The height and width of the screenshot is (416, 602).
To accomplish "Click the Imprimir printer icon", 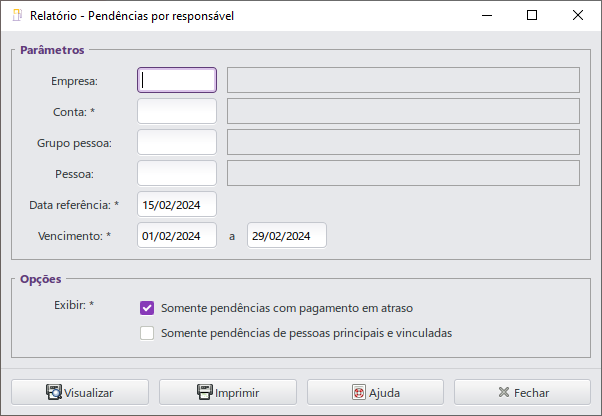I will click(x=205, y=392).
